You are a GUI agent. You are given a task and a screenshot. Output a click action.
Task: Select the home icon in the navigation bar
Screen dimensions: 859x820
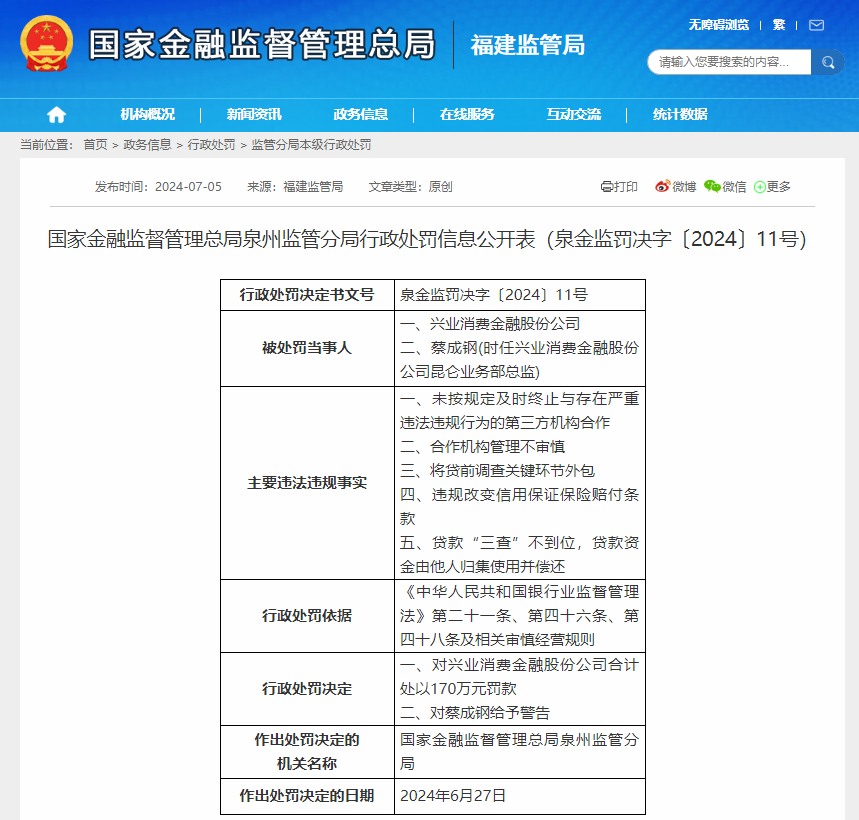tap(55, 115)
